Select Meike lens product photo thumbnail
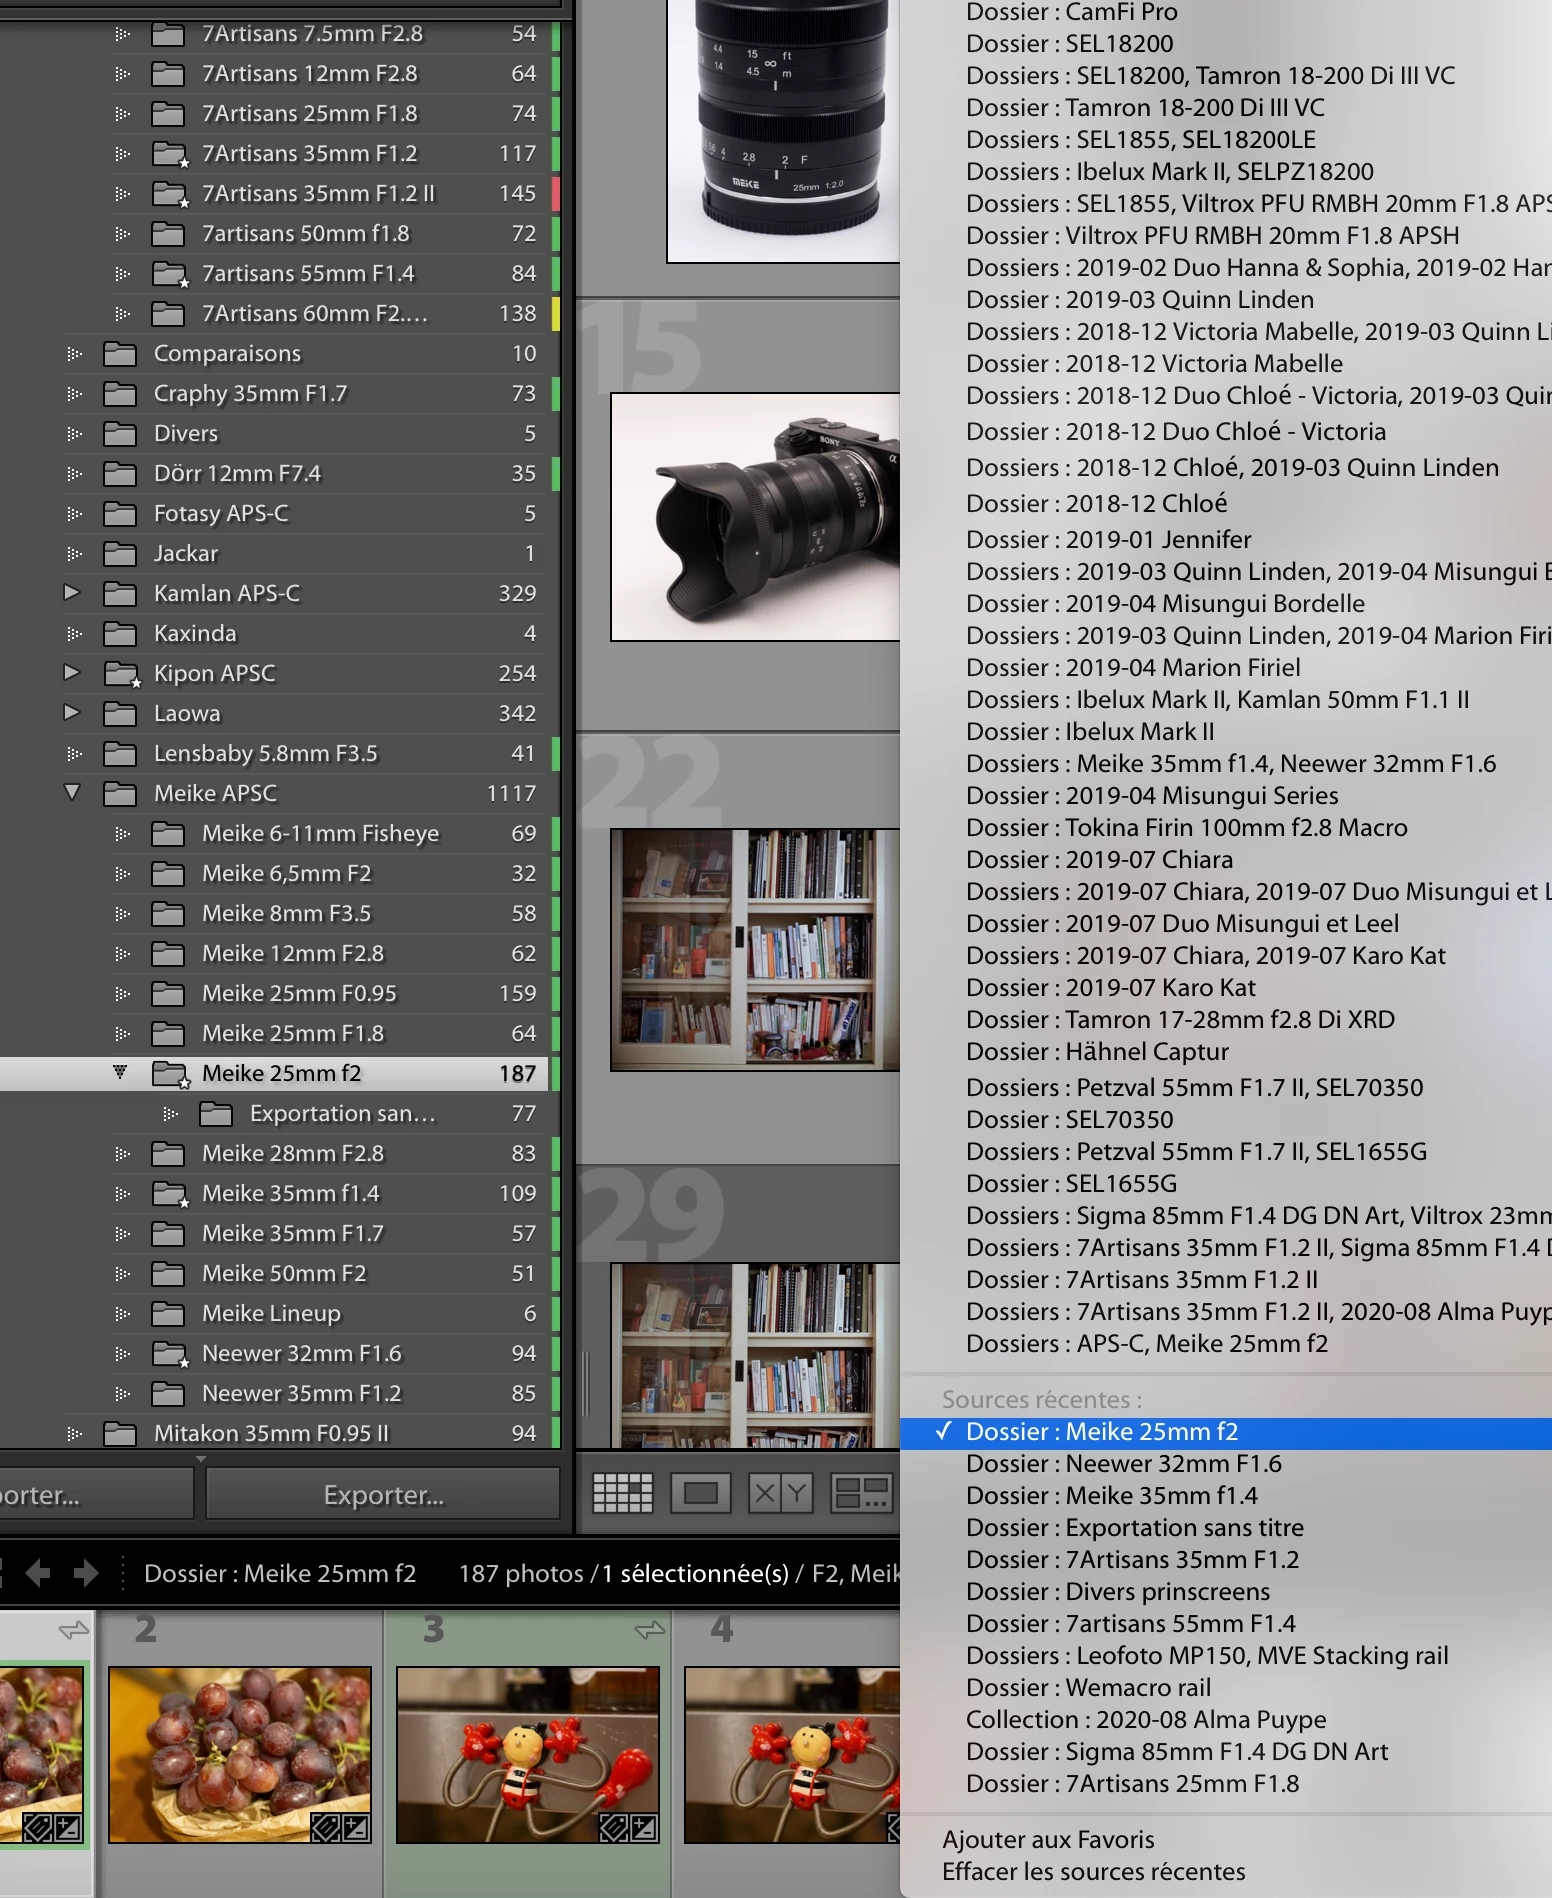The width and height of the screenshot is (1552, 1898). point(783,130)
